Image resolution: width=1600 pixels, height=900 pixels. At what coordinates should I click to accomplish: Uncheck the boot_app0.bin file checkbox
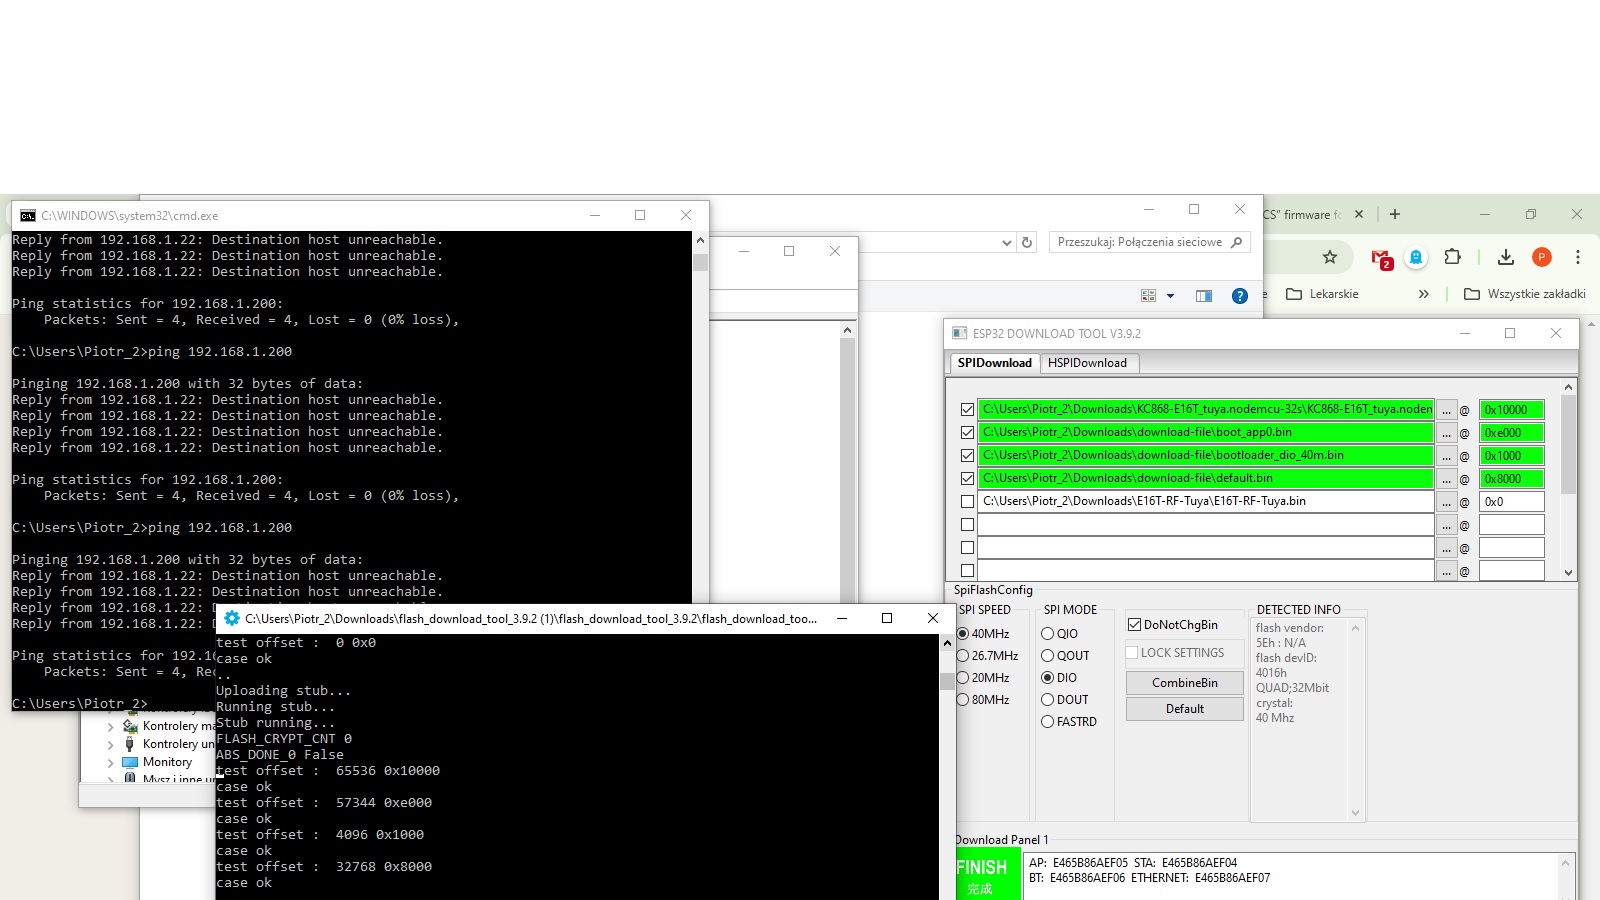pos(967,433)
